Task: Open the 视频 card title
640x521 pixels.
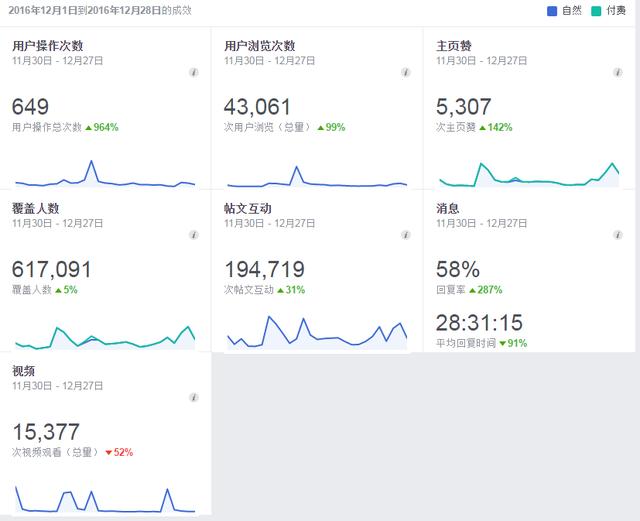Action: coord(24,371)
